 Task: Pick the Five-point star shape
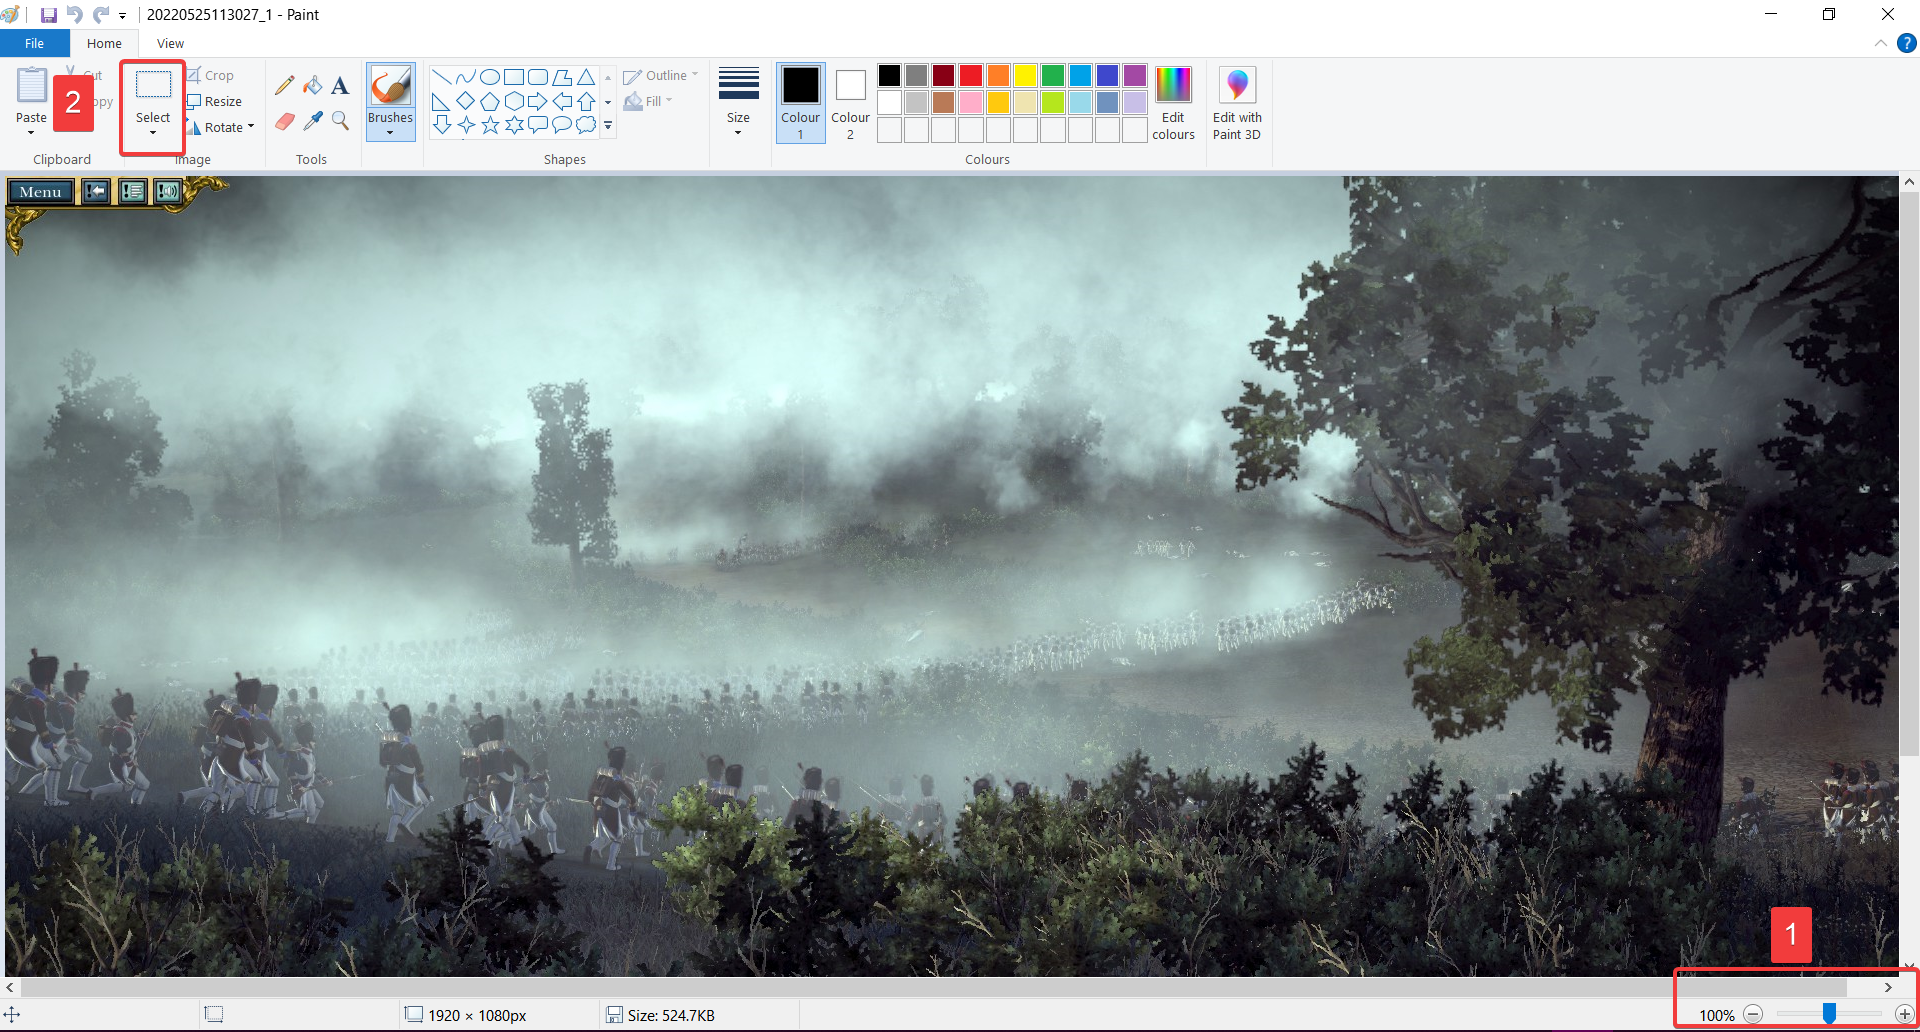pos(490,125)
